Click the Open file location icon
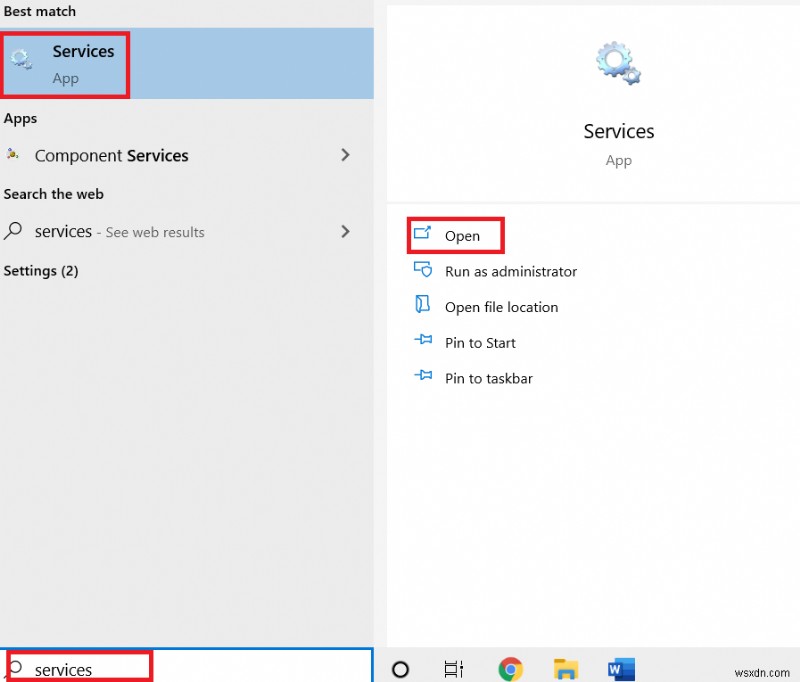 422,304
